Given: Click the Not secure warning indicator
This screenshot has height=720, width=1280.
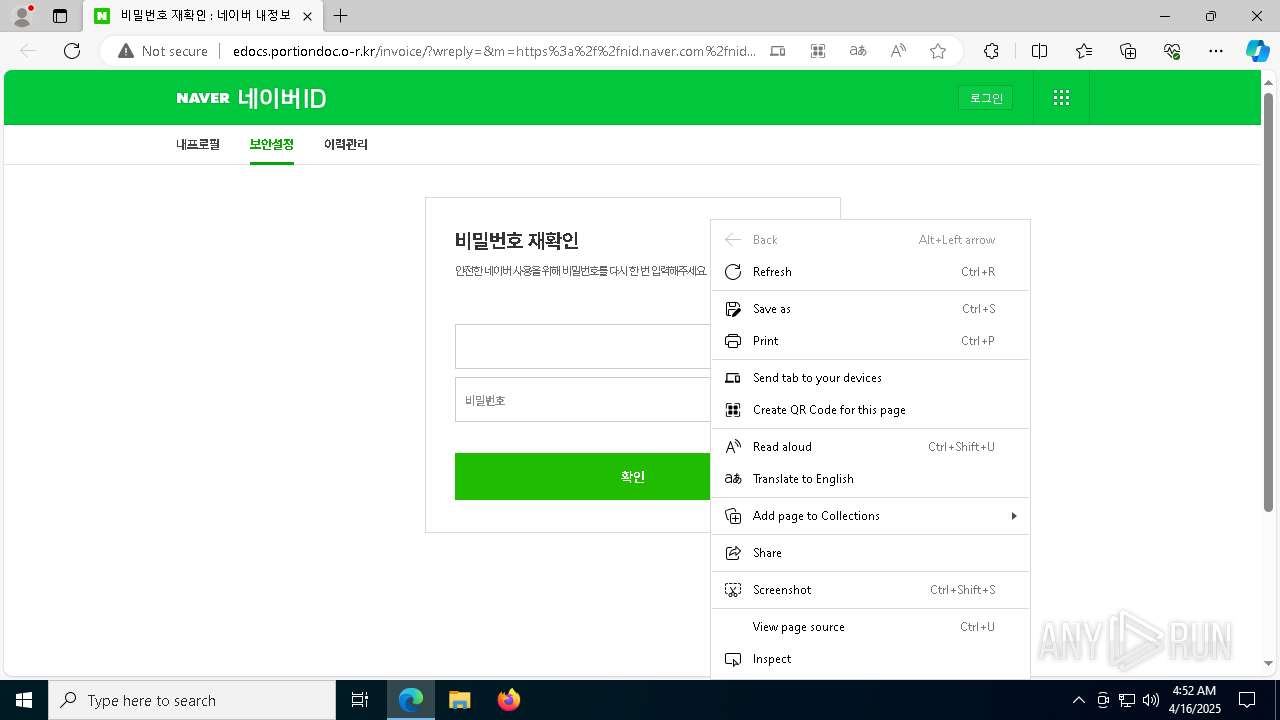Looking at the screenshot, I should [x=163, y=51].
